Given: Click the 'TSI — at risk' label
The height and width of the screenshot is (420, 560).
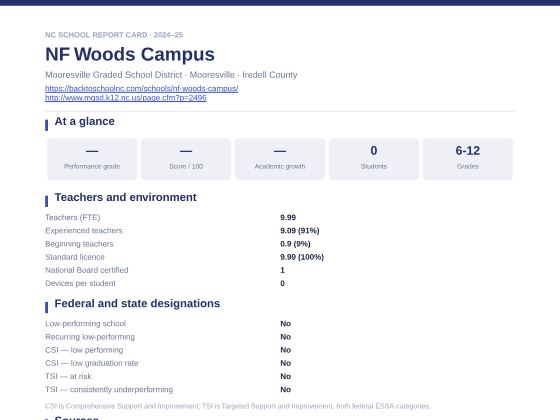Looking at the screenshot, I should [x=68, y=377].
